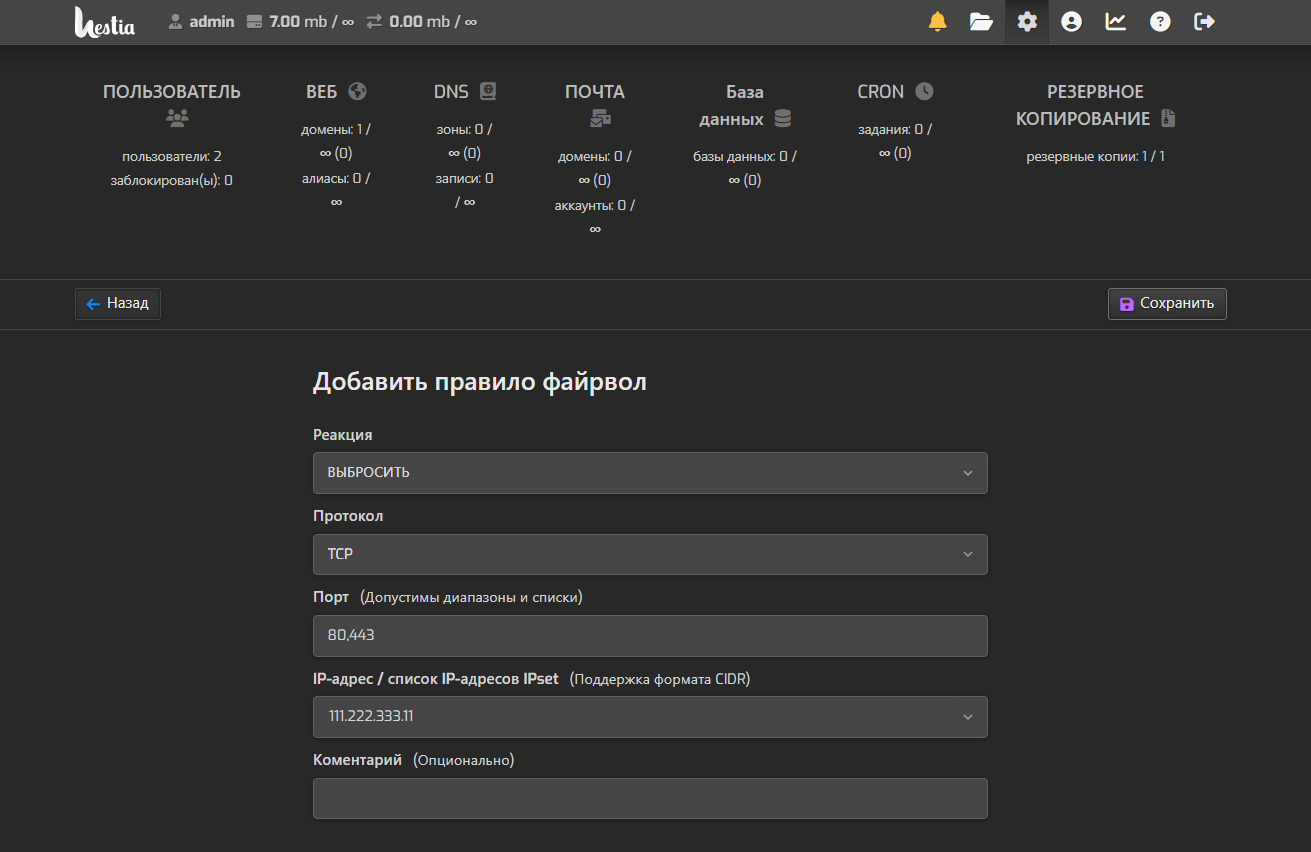Open the notifications bell
The width and height of the screenshot is (1311, 852).
tap(937, 22)
